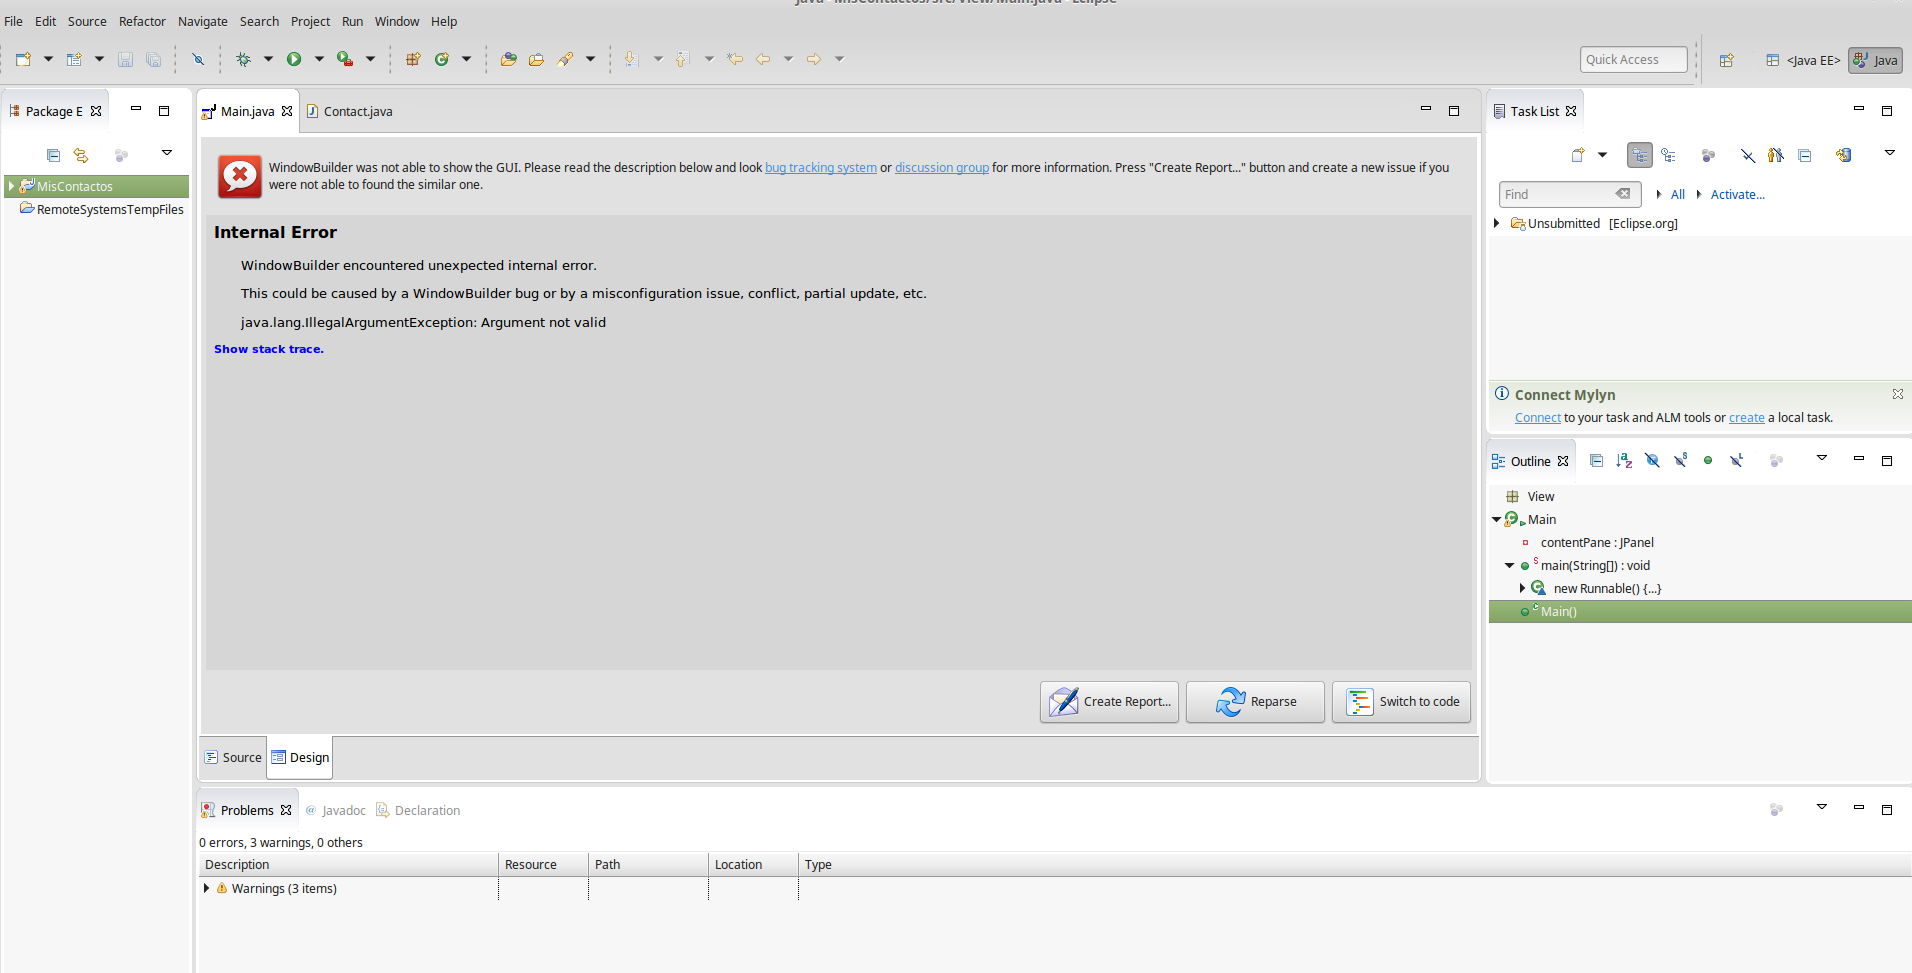
Task: Open the New wizard dropdown arrow
Action: click(x=48, y=59)
